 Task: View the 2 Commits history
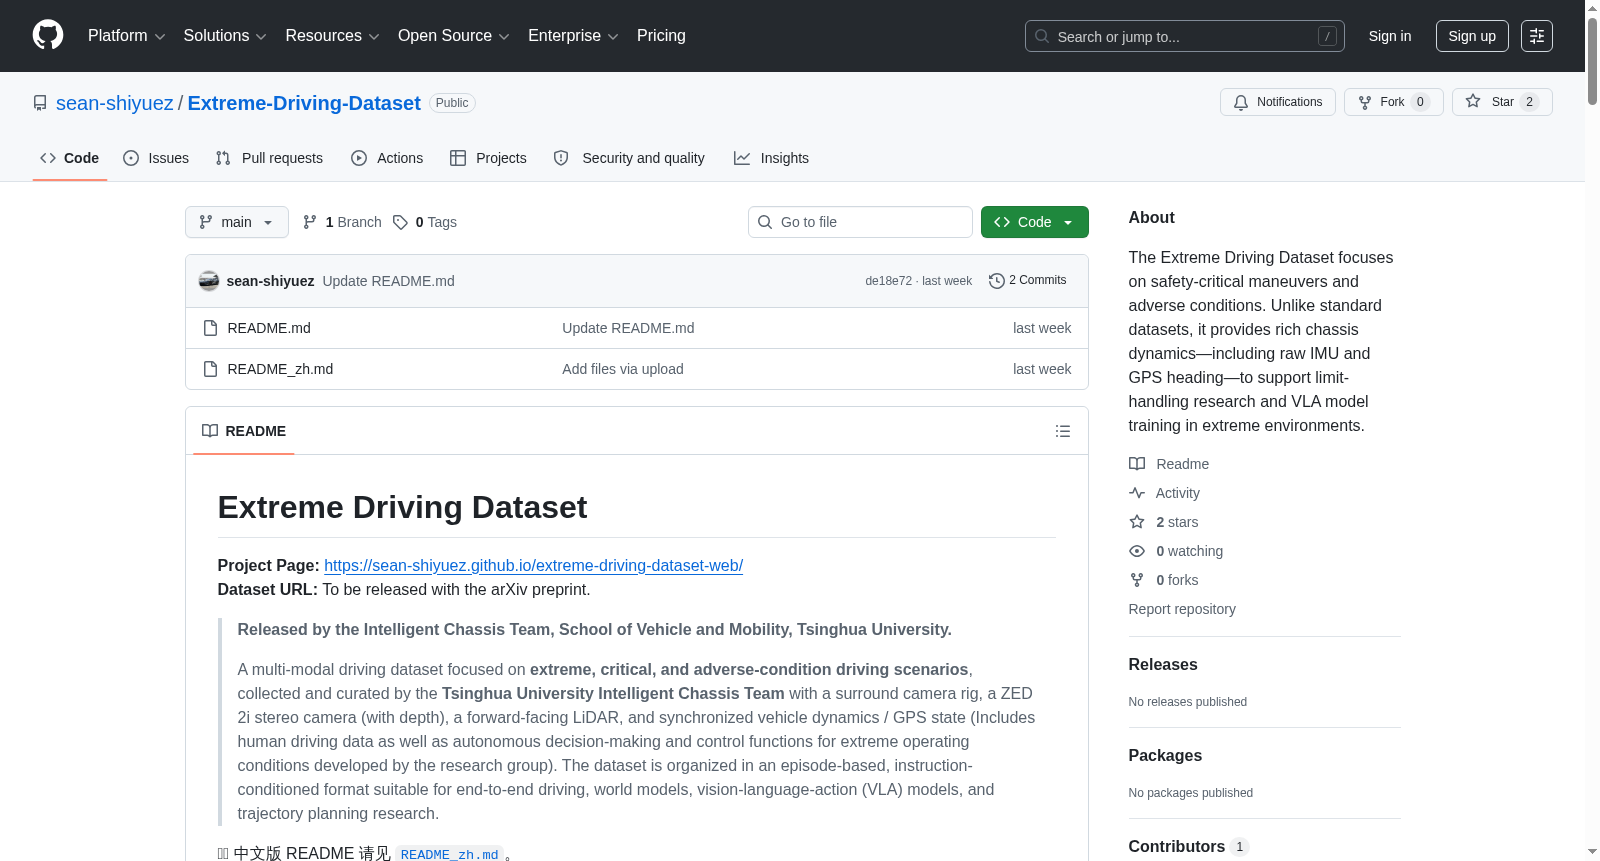[1027, 280]
